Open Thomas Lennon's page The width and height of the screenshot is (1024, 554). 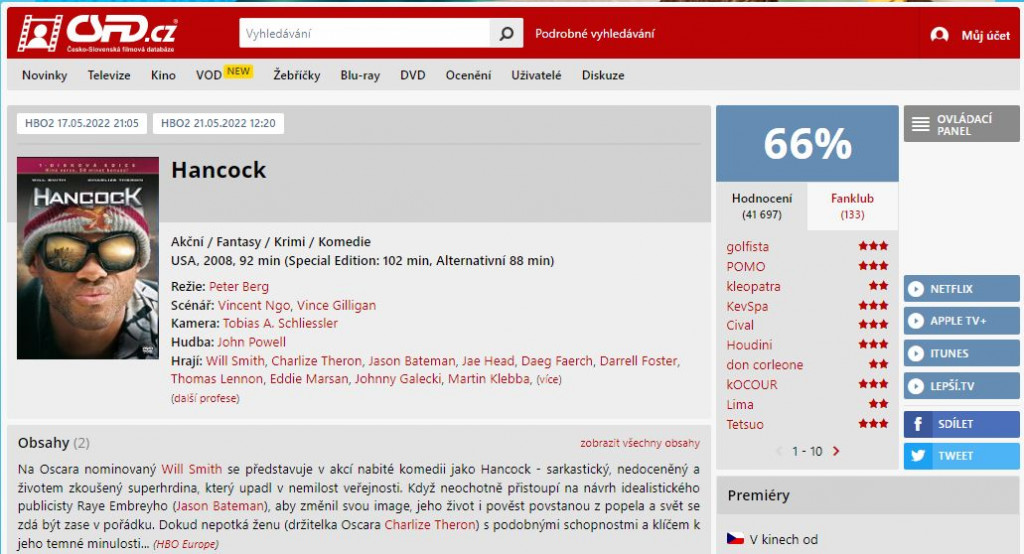[217, 379]
